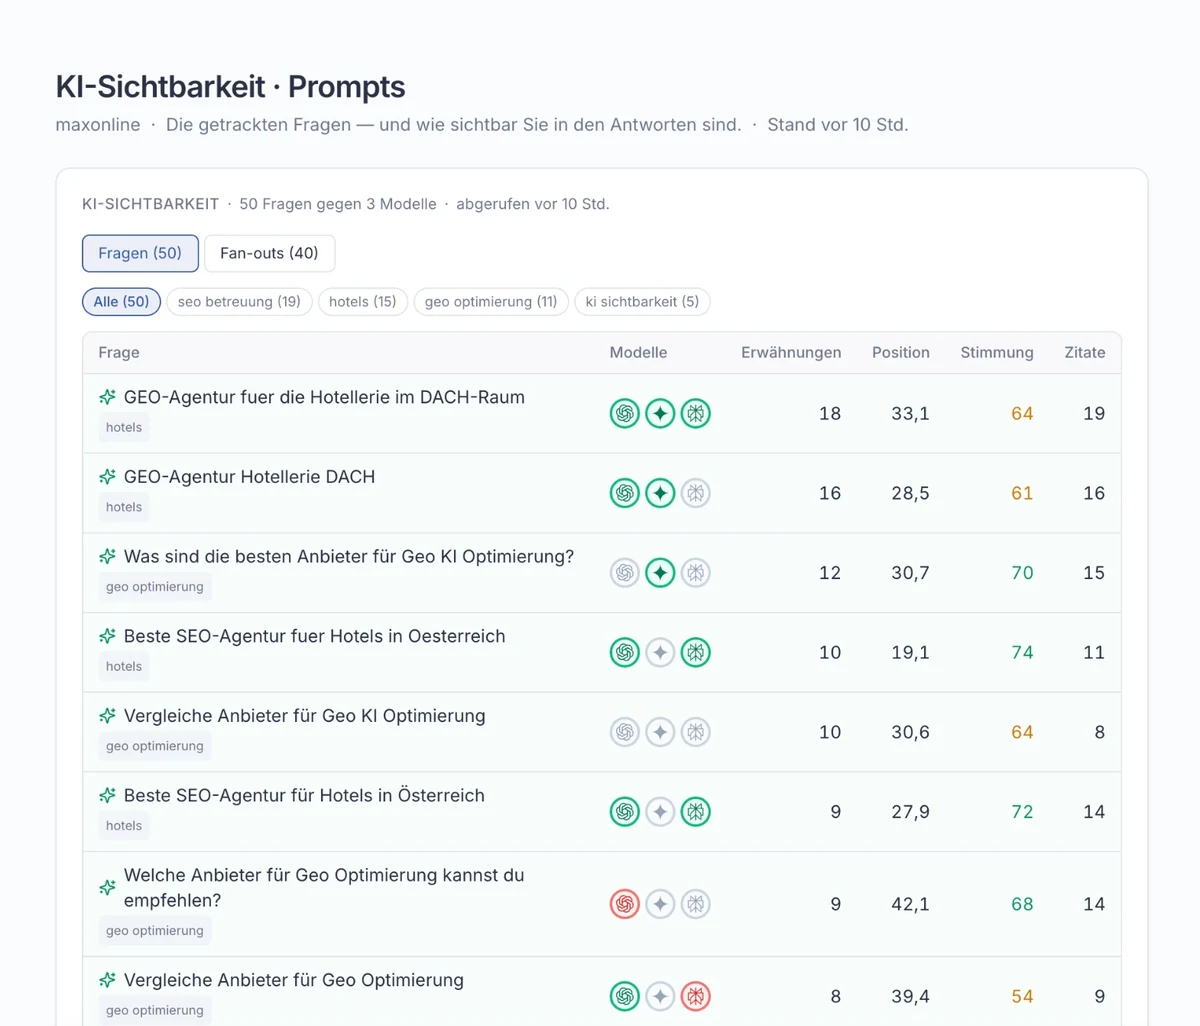Open 'Vergleiche Anbieter für Geo Optimierung' question
Image resolution: width=1200 pixels, height=1026 pixels.
pyautogui.click(x=294, y=980)
